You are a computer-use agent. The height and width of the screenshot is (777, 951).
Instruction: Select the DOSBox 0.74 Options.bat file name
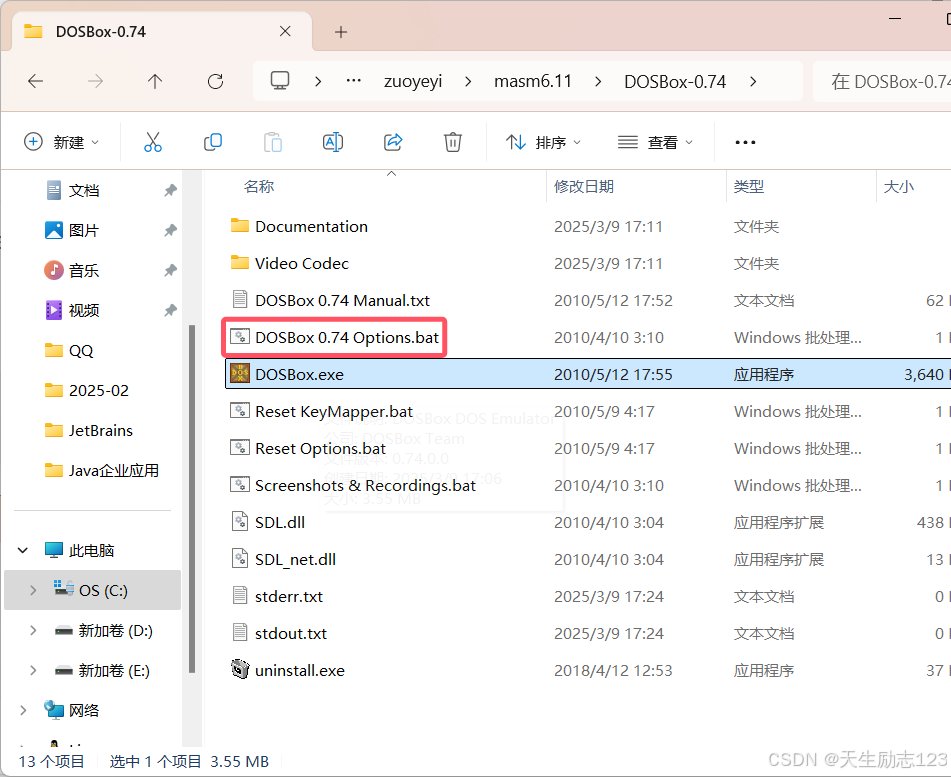(x=346, y=337)
